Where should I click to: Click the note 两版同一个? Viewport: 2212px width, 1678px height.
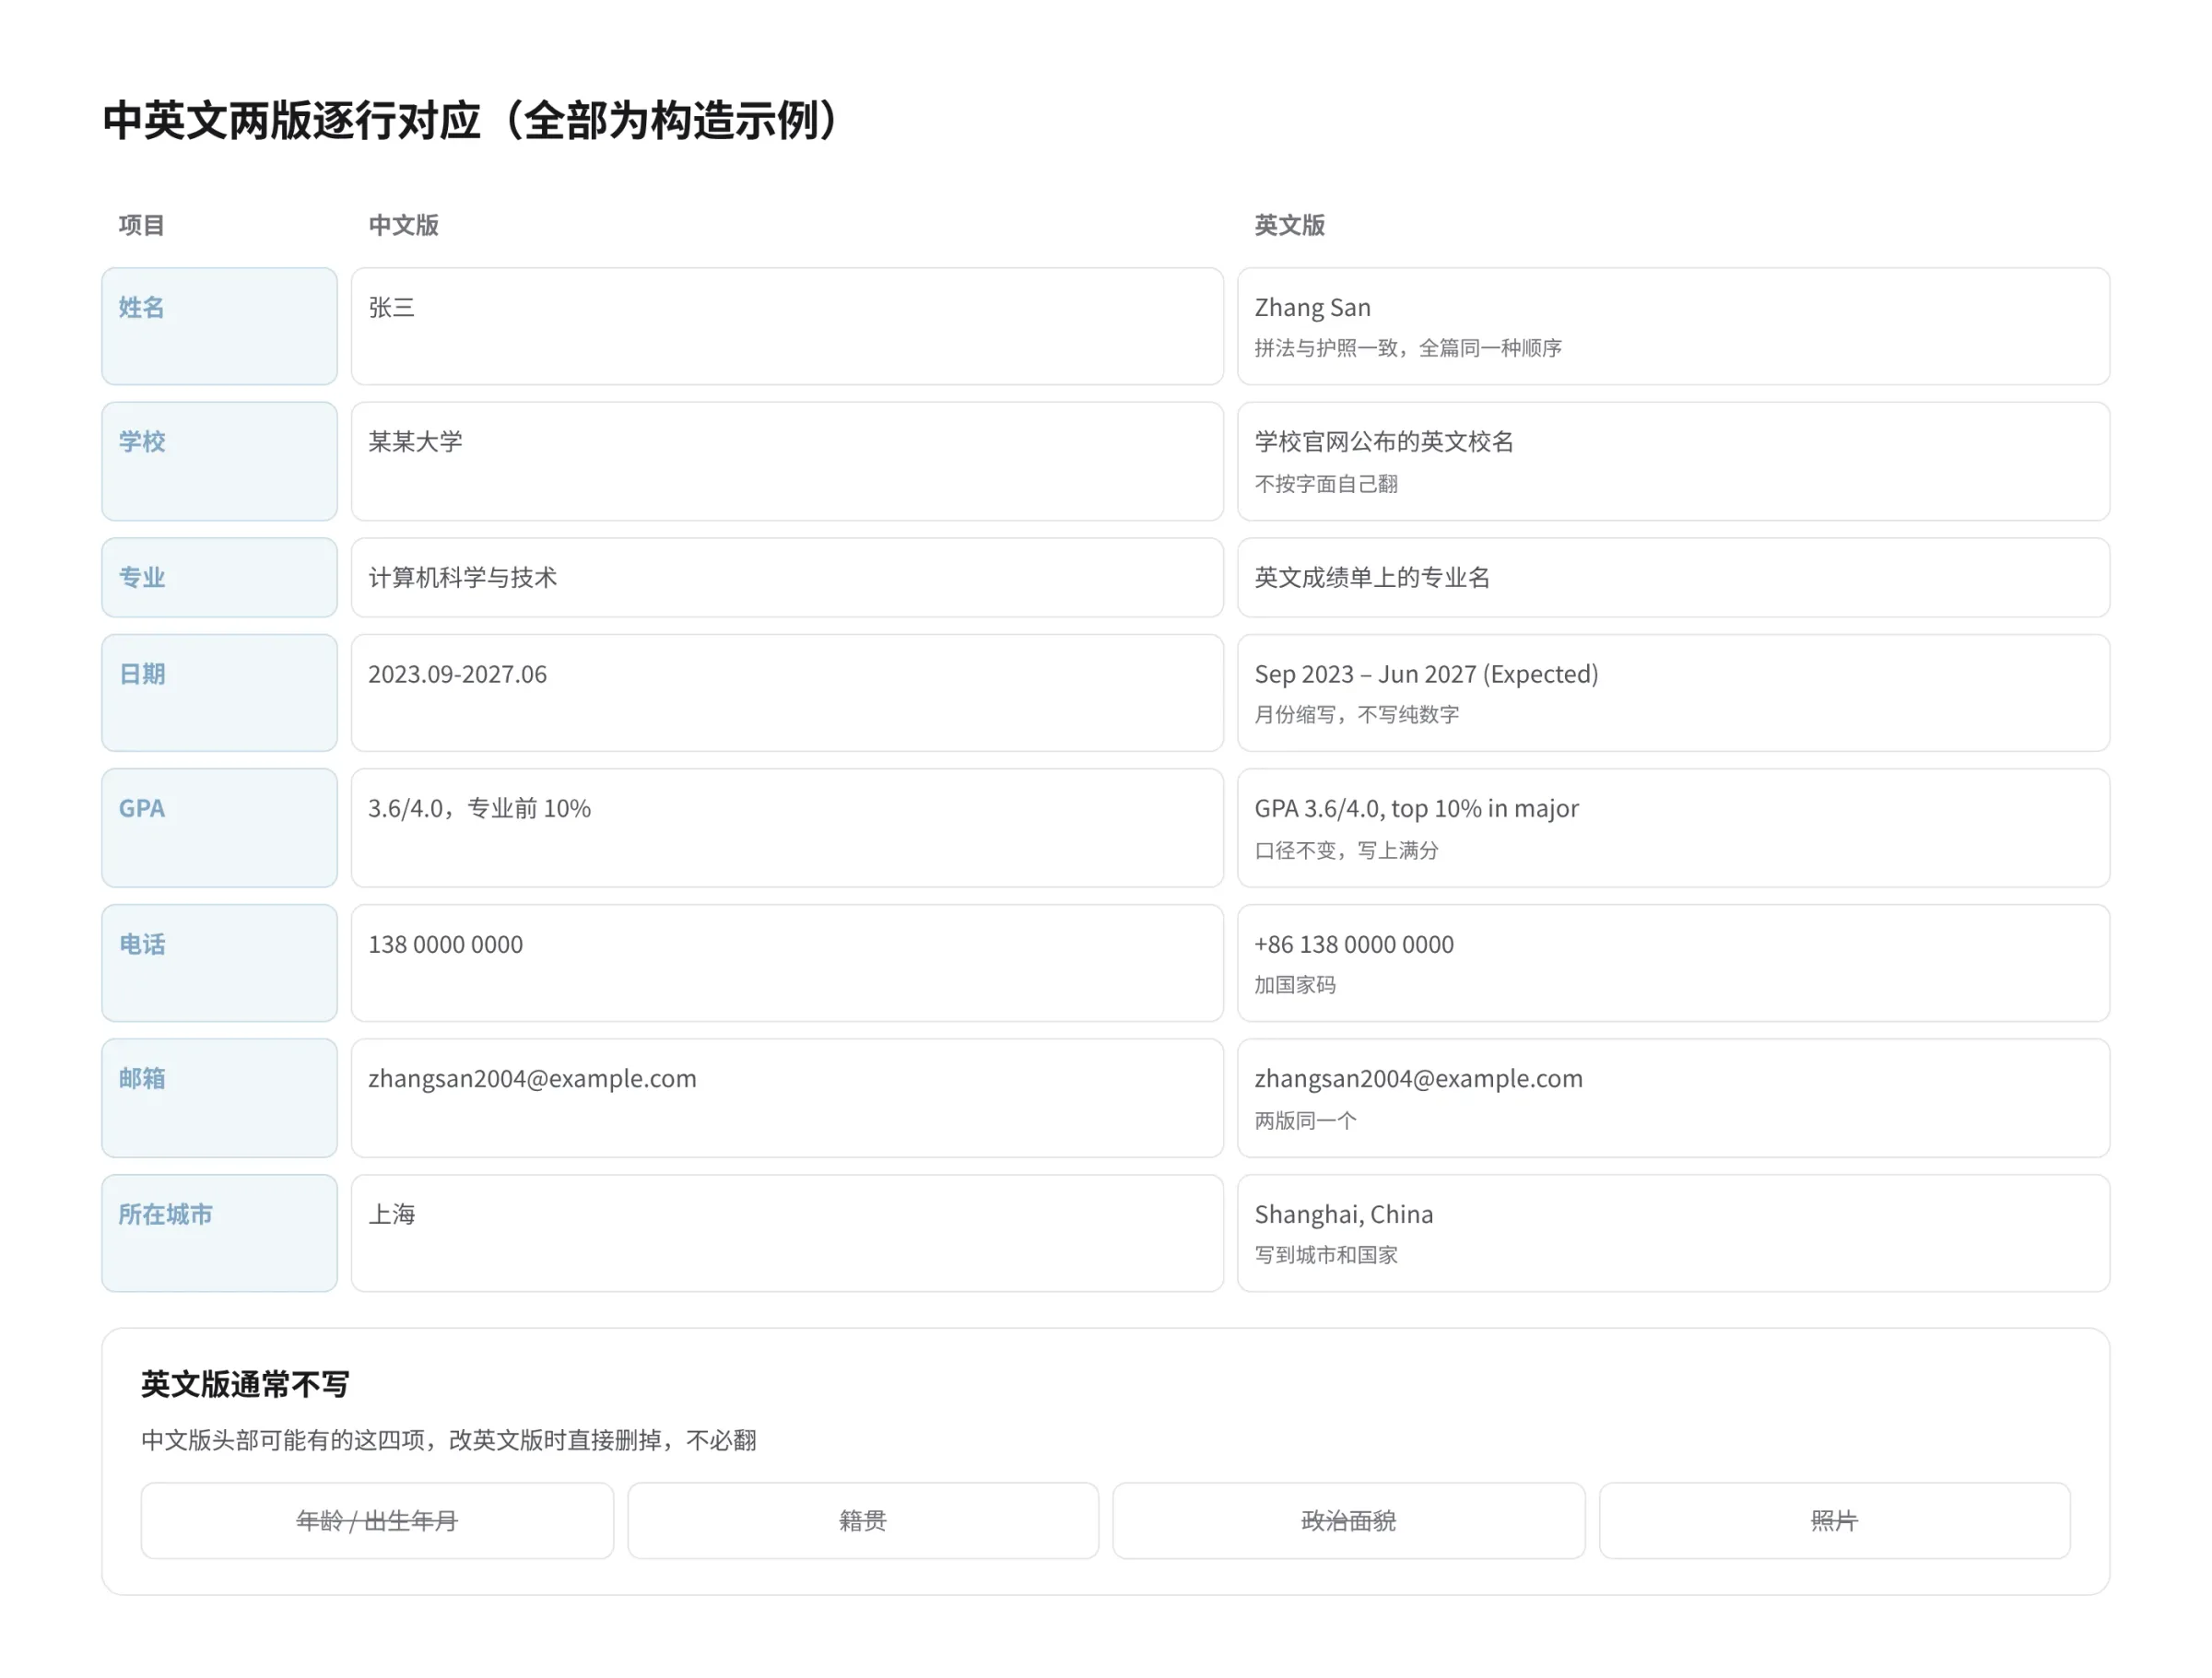point(1306,1120)
